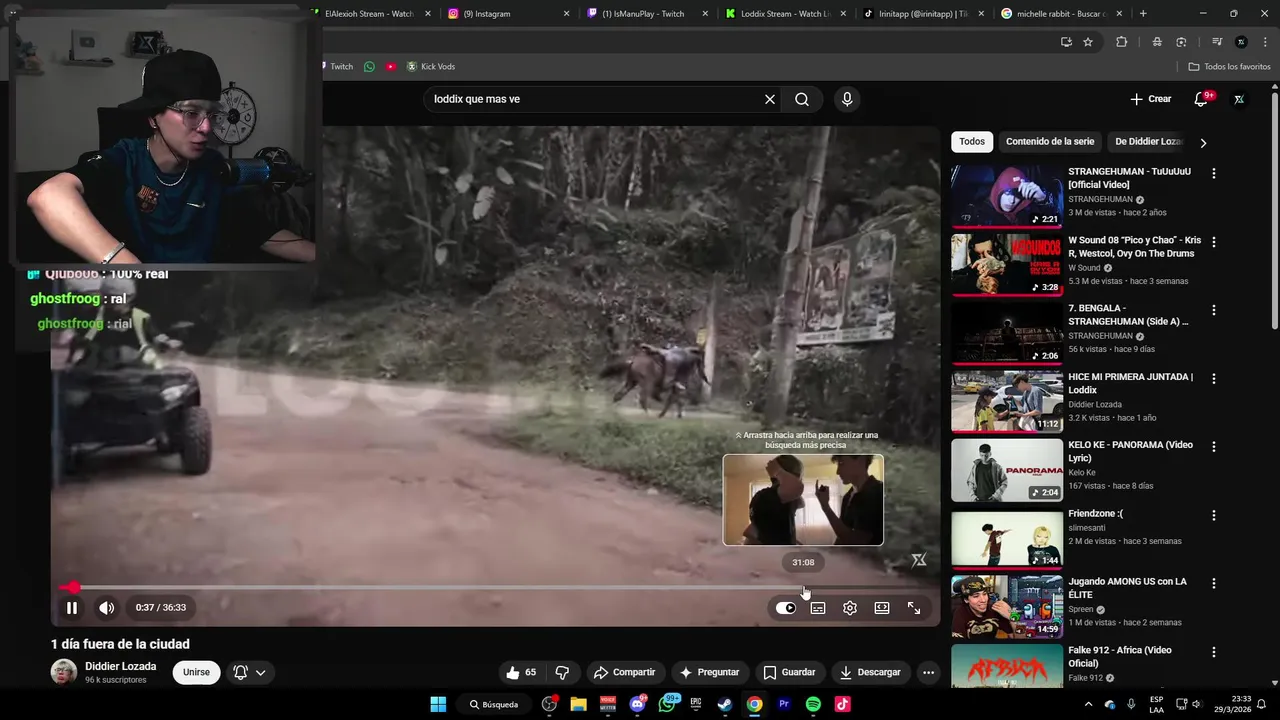1280x720 pixels.
Task: Select the De Diddier Lozada chip
Action: (x=1149, y=142)
